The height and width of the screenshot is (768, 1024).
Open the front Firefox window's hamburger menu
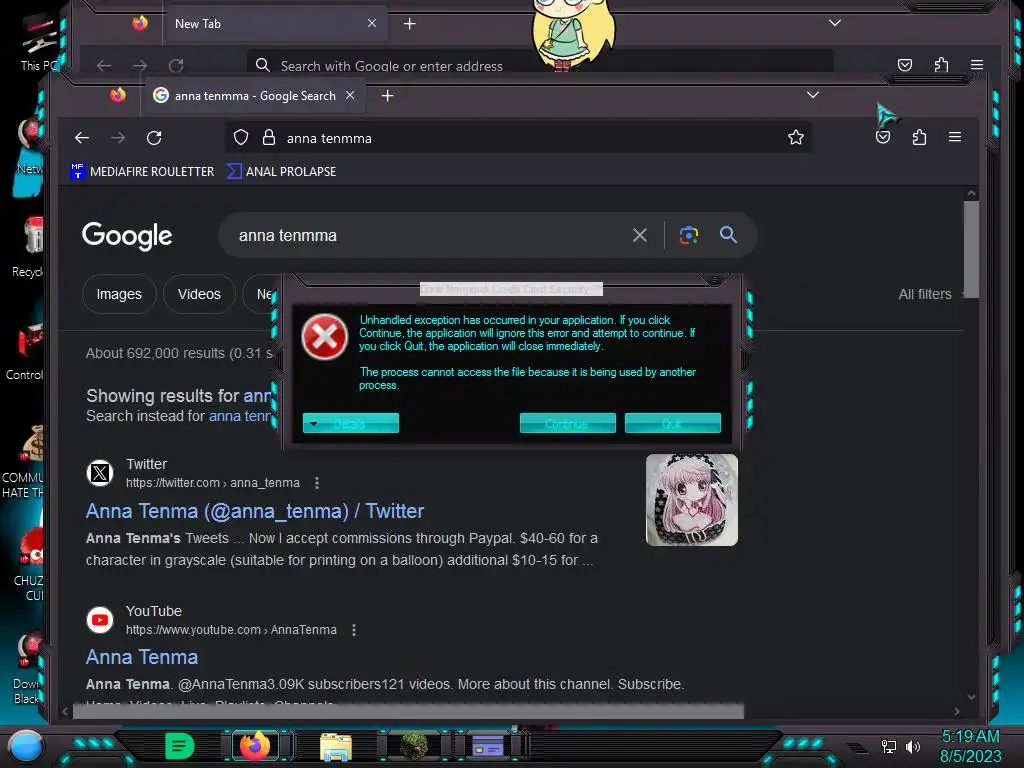(955, 137)
